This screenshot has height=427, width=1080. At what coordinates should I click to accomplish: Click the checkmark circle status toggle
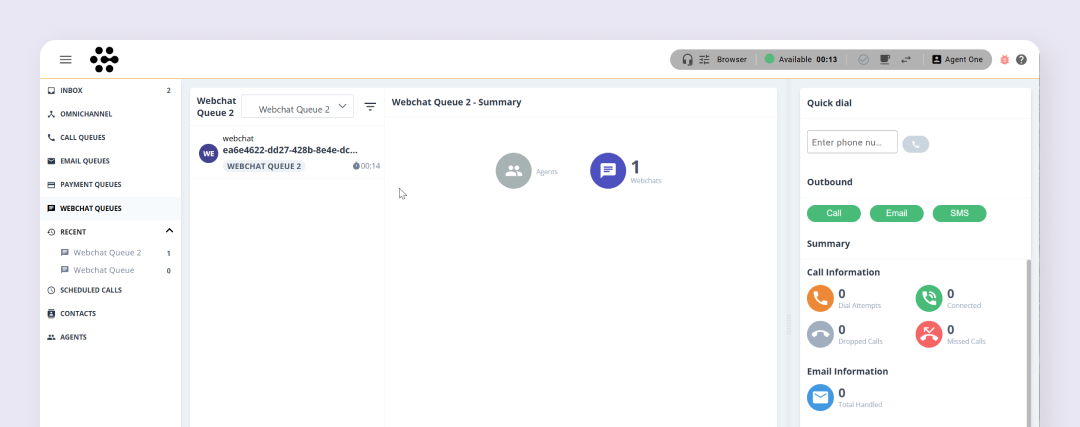(864, 60)
